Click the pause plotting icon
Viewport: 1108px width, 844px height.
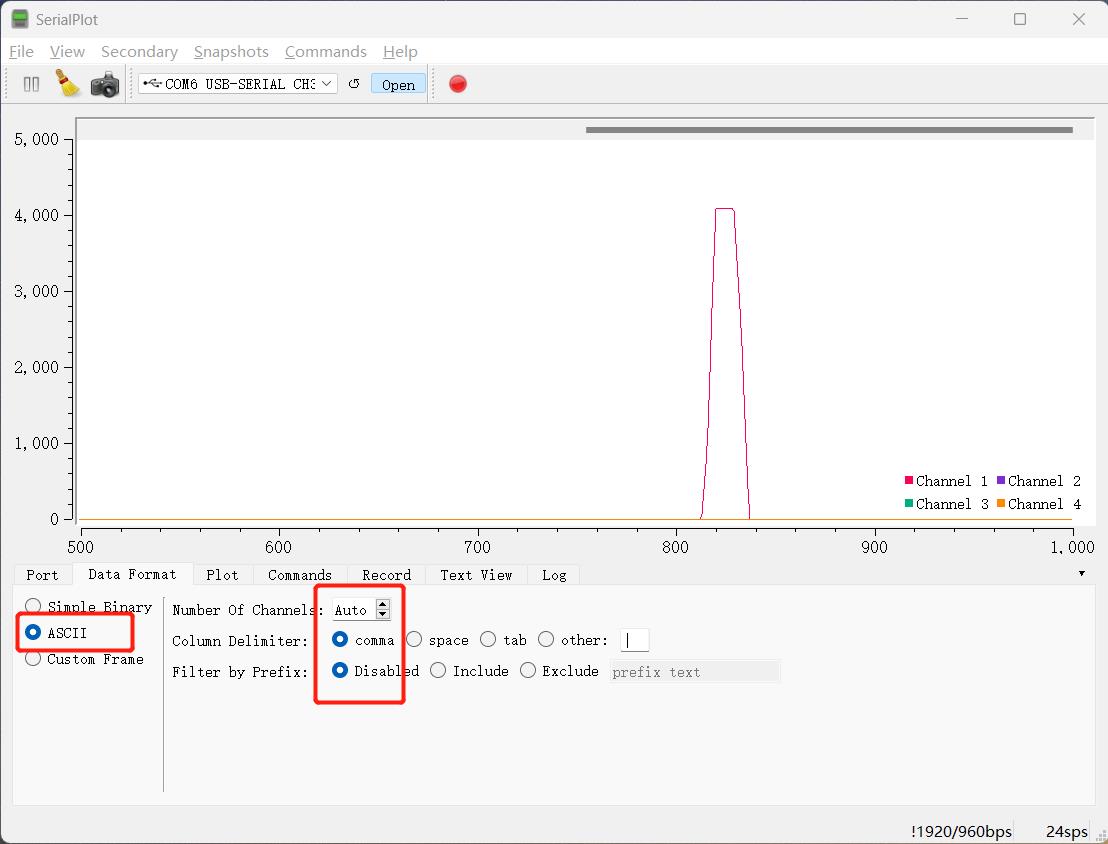pos(31,84)
